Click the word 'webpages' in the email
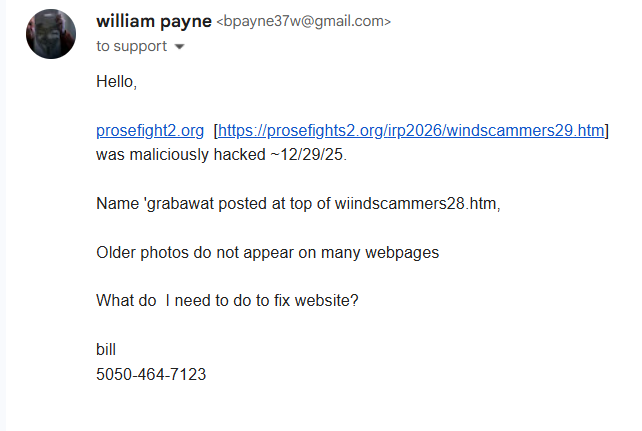 pyautogui.click(x=401, y=252)
